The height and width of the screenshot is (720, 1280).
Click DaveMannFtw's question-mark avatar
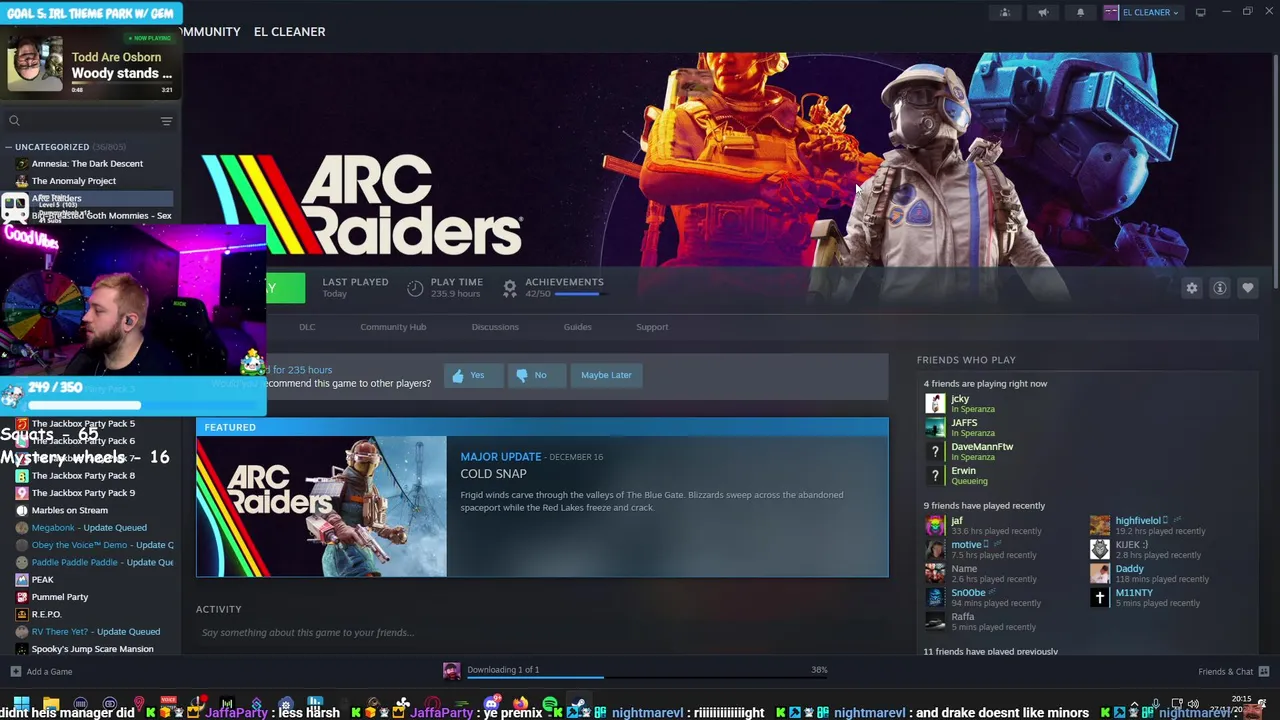click(x=935, y=451)
